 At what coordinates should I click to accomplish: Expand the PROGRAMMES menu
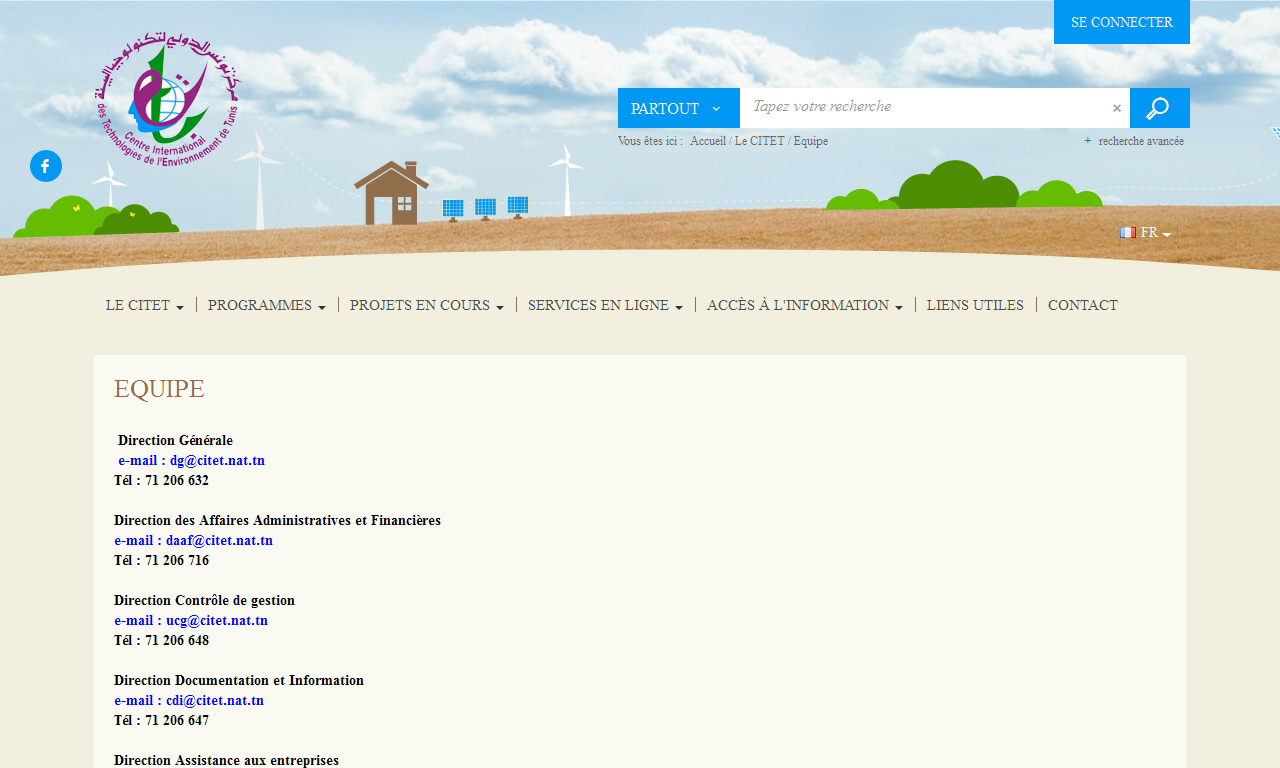(x=267, y=305)
